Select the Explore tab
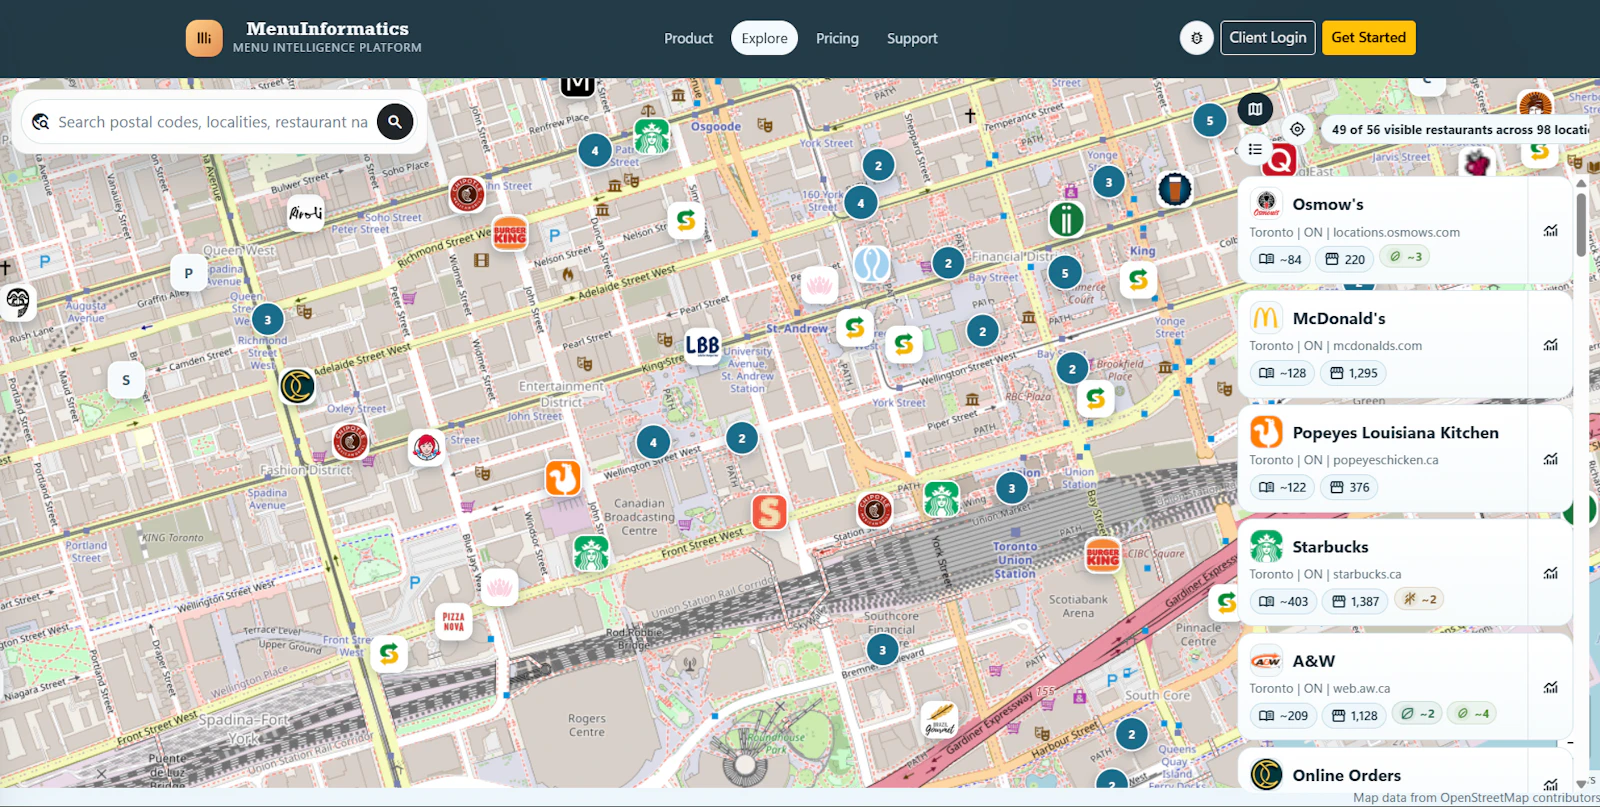 pyautogui.click(x=764, y=38)
